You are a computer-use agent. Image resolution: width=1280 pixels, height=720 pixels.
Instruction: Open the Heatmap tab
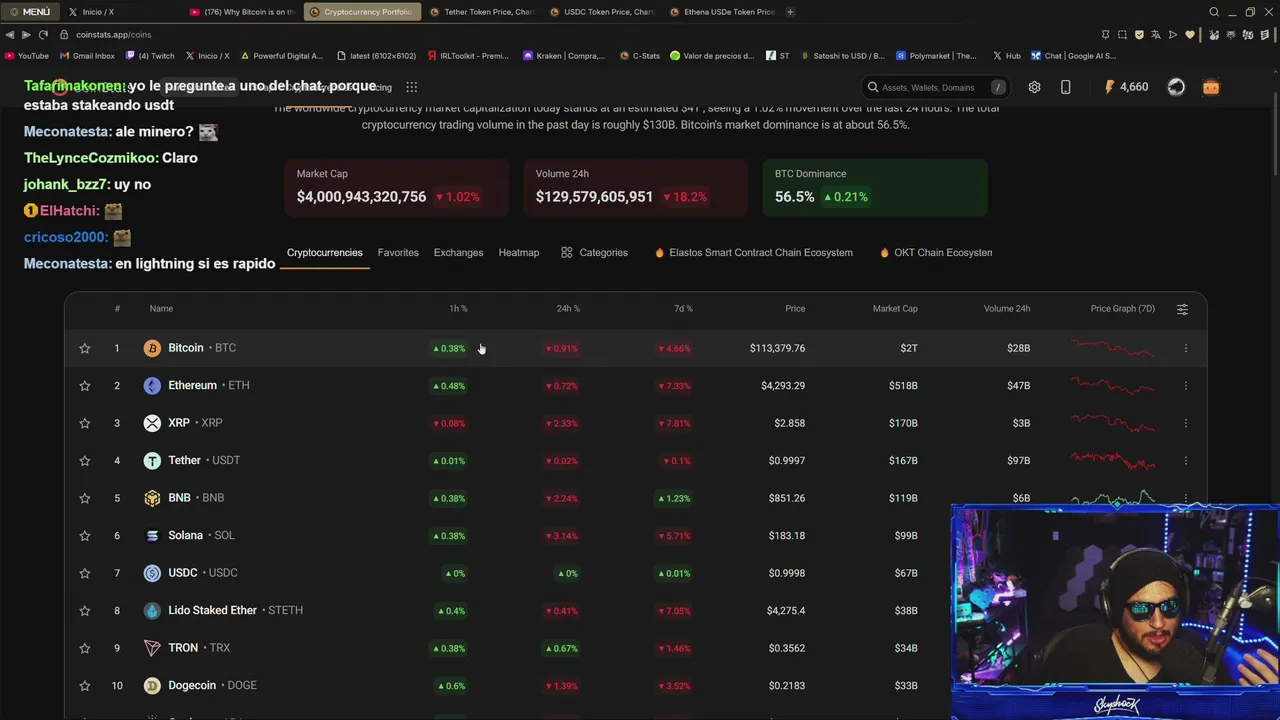click(519, 253)
